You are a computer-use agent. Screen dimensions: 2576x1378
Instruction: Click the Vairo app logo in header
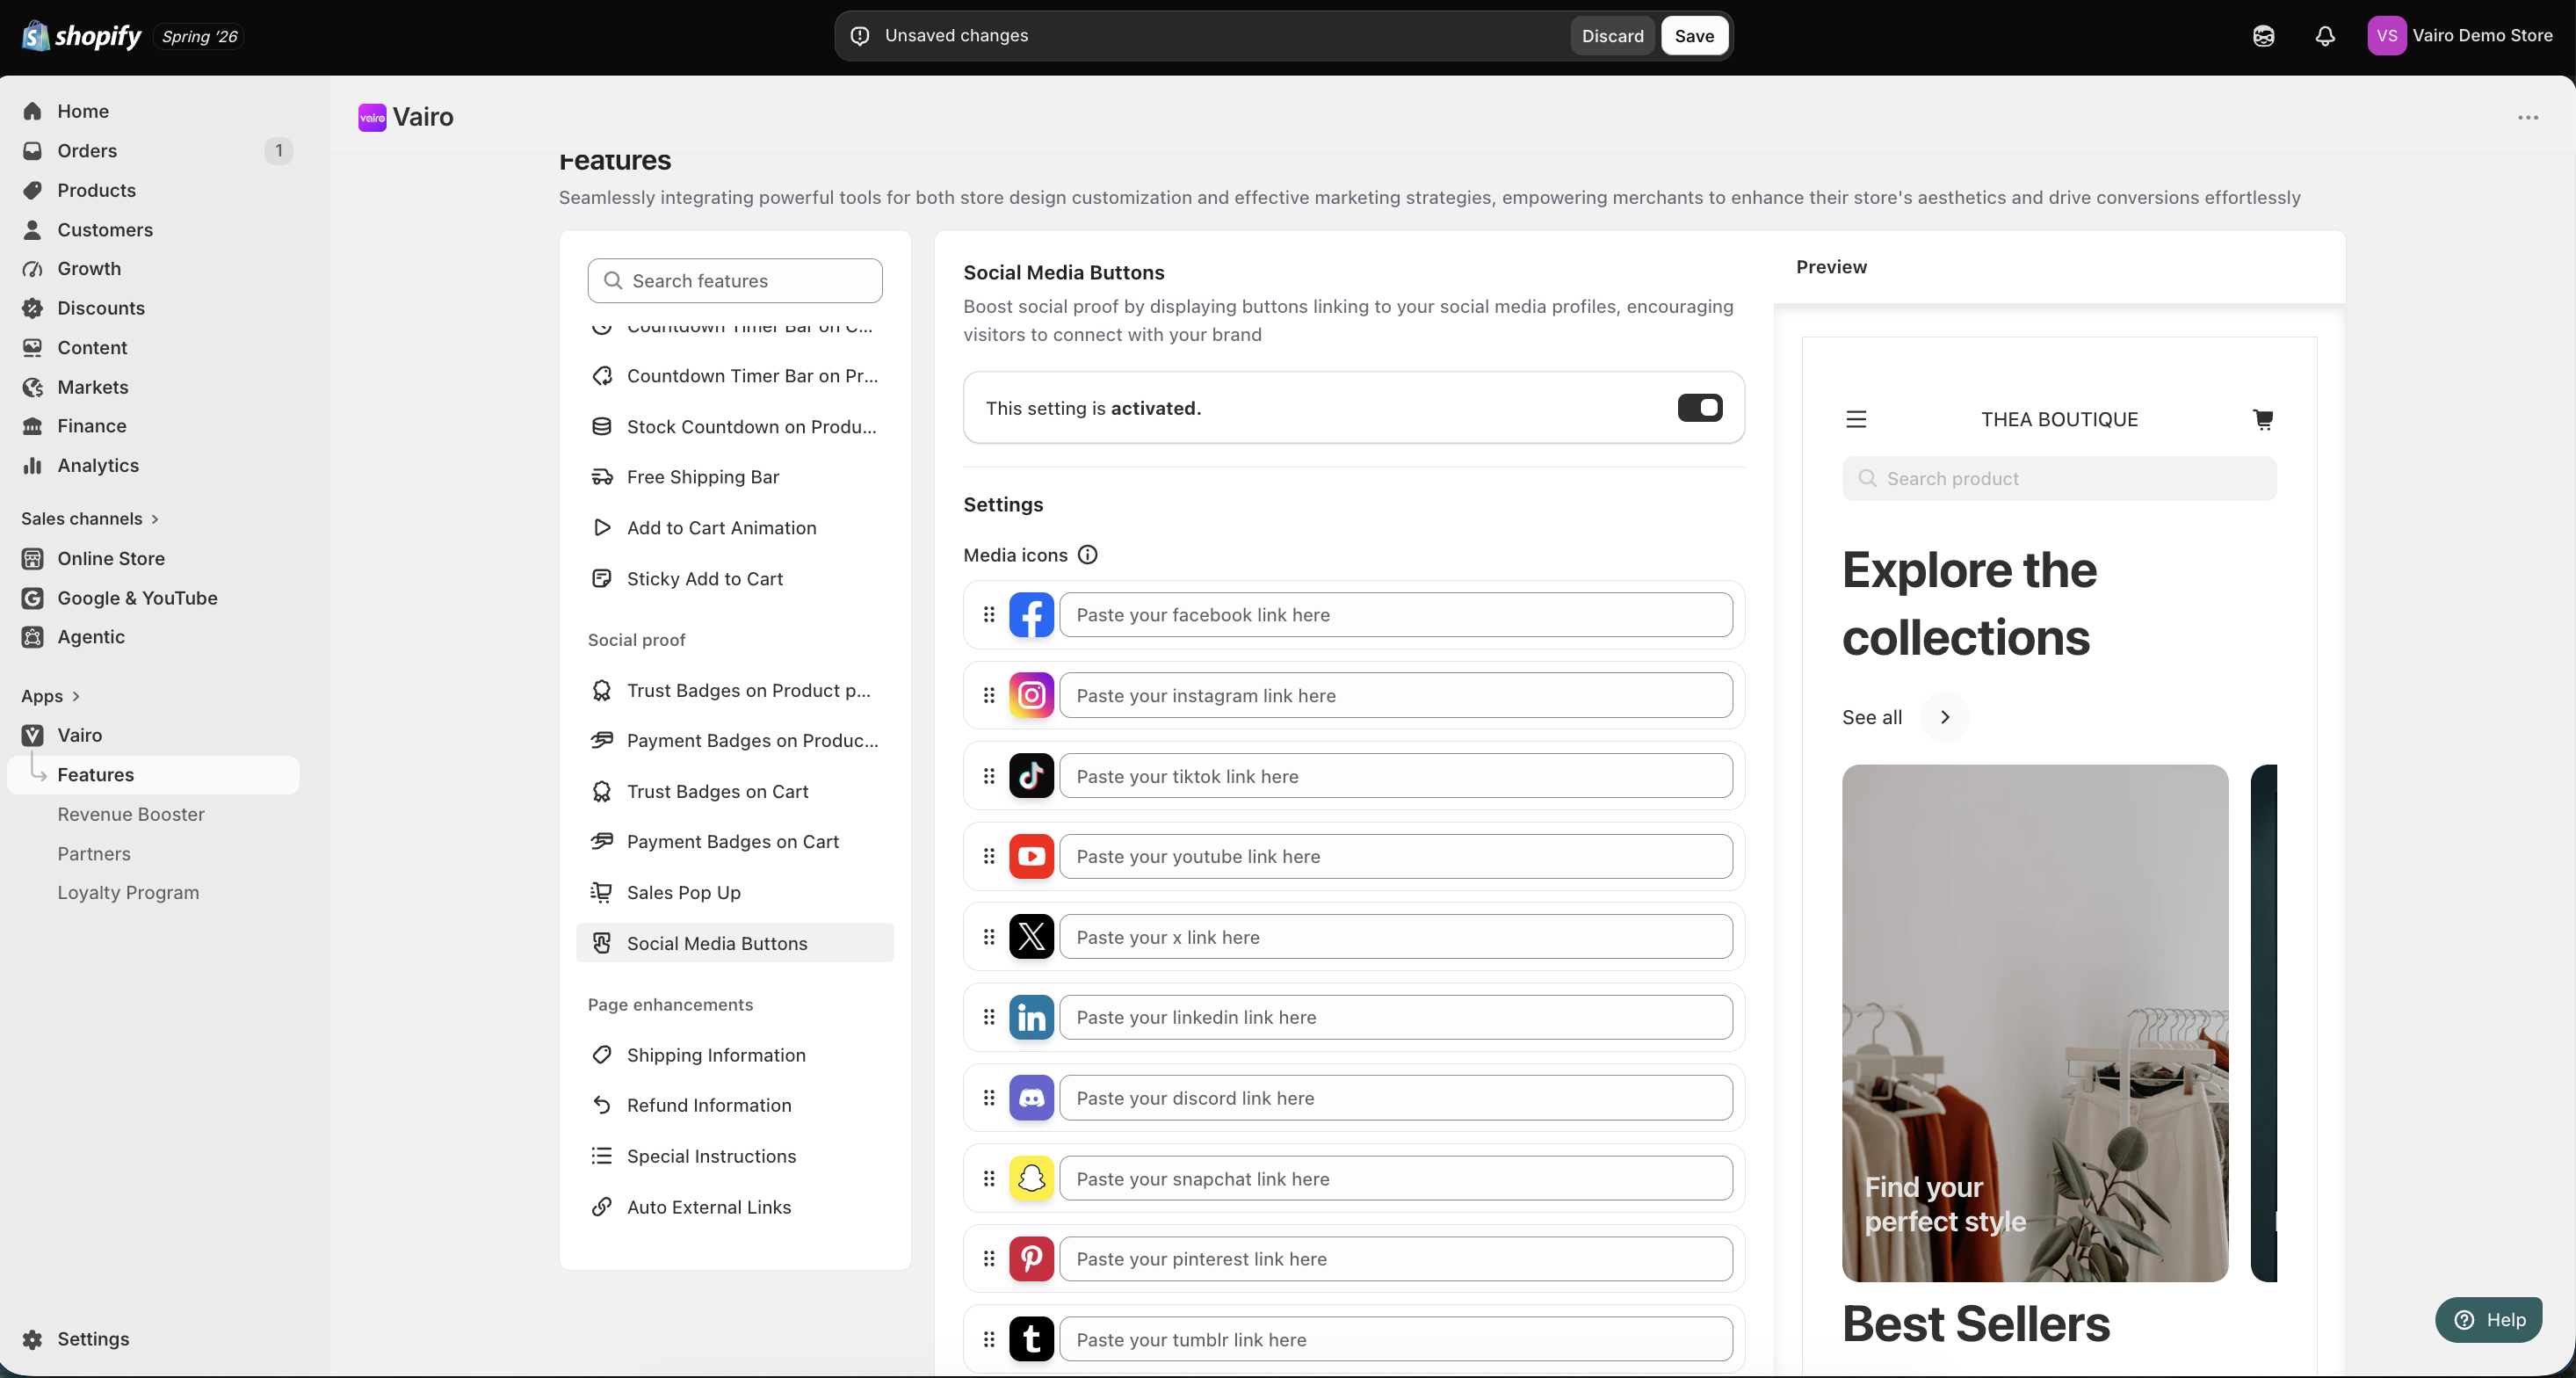pos(372,118)
